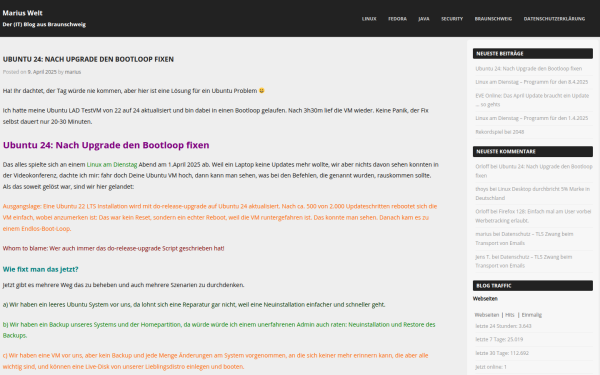The width and height of the screenshot is (600, 375).
Task: Open marius comment on Datenschutz TLS Zwang
Action: pos(524,238)
